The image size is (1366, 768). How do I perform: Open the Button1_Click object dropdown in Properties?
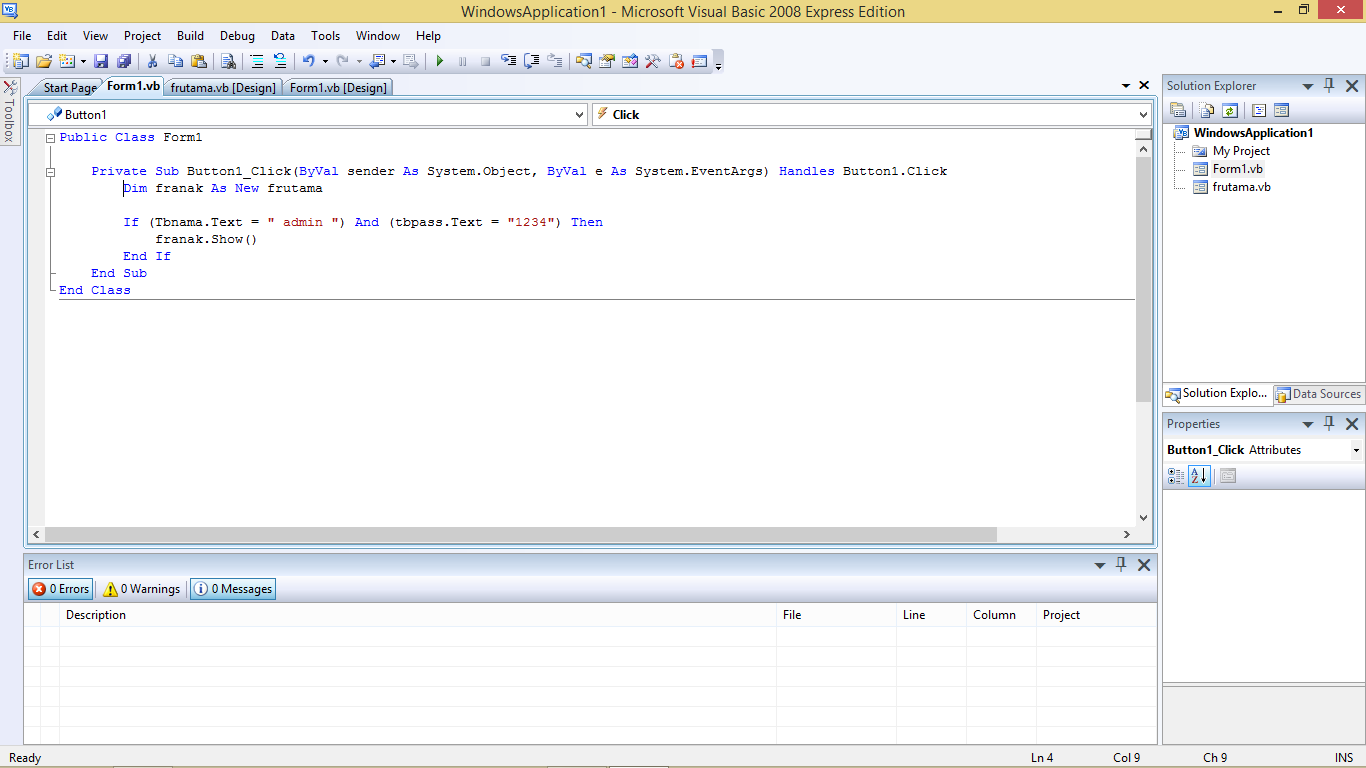[x=1356, y=450]
